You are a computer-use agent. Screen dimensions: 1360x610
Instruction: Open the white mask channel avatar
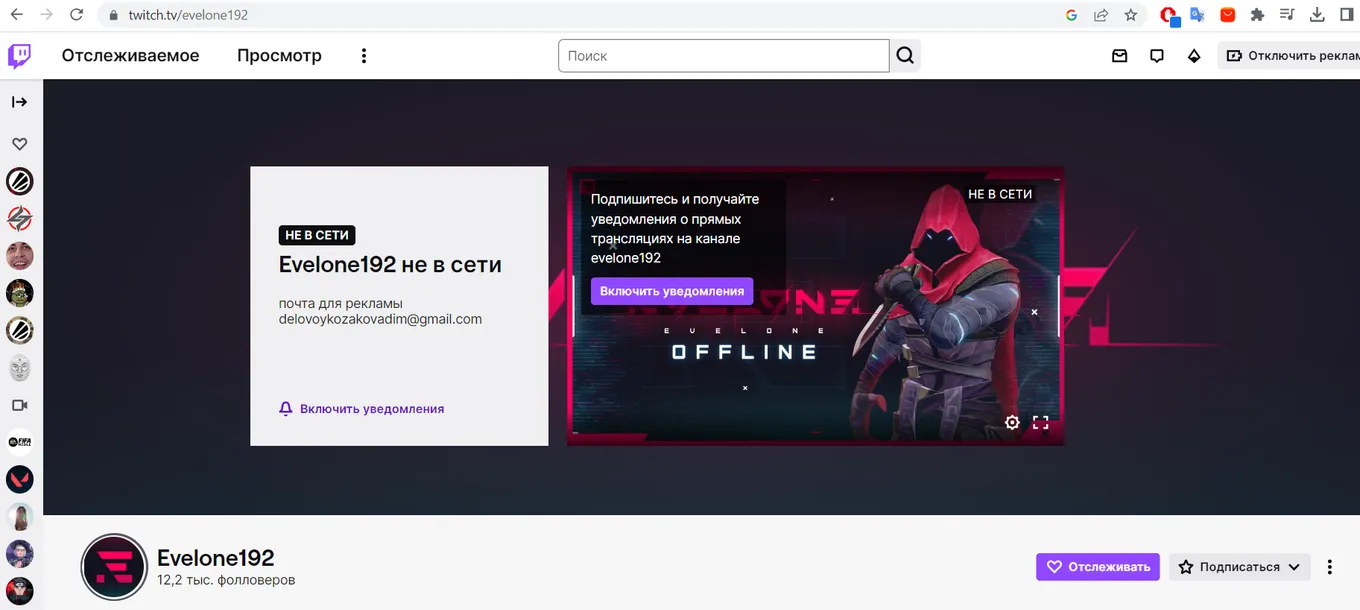20,368
